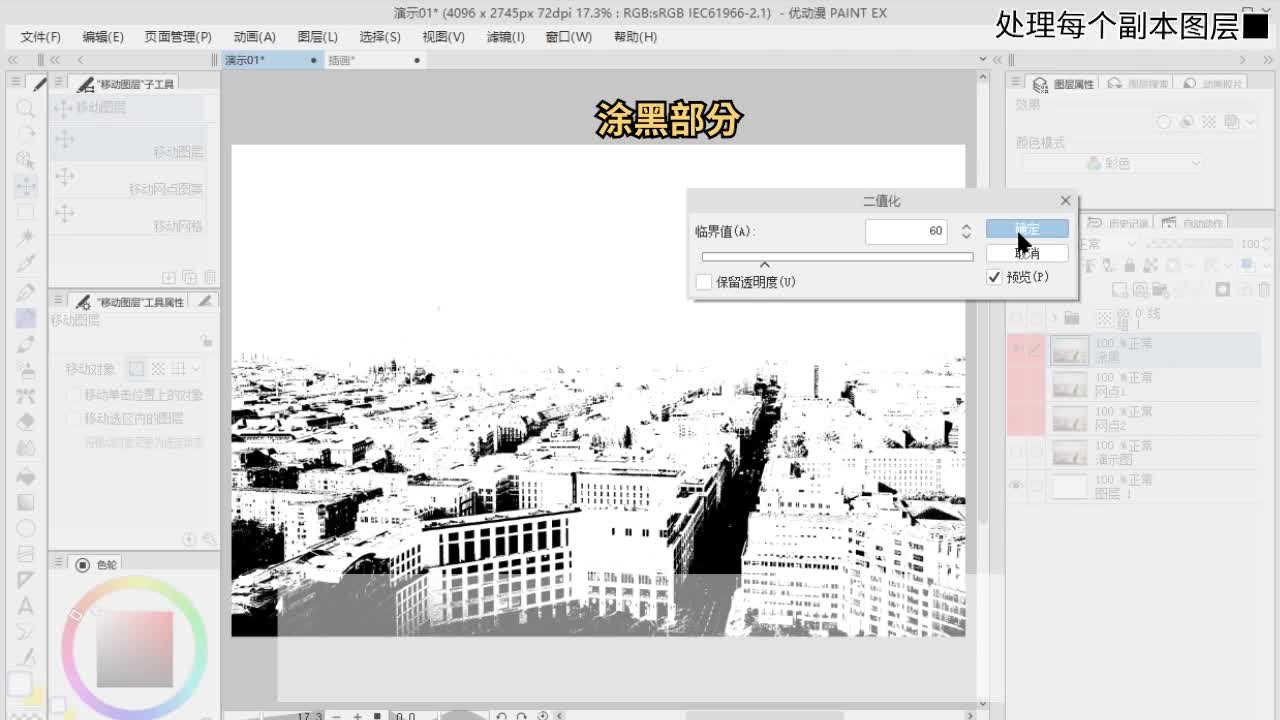Click the layer mask icon in Layers panel
The image size is (1280, 720).
(1222, 290)
